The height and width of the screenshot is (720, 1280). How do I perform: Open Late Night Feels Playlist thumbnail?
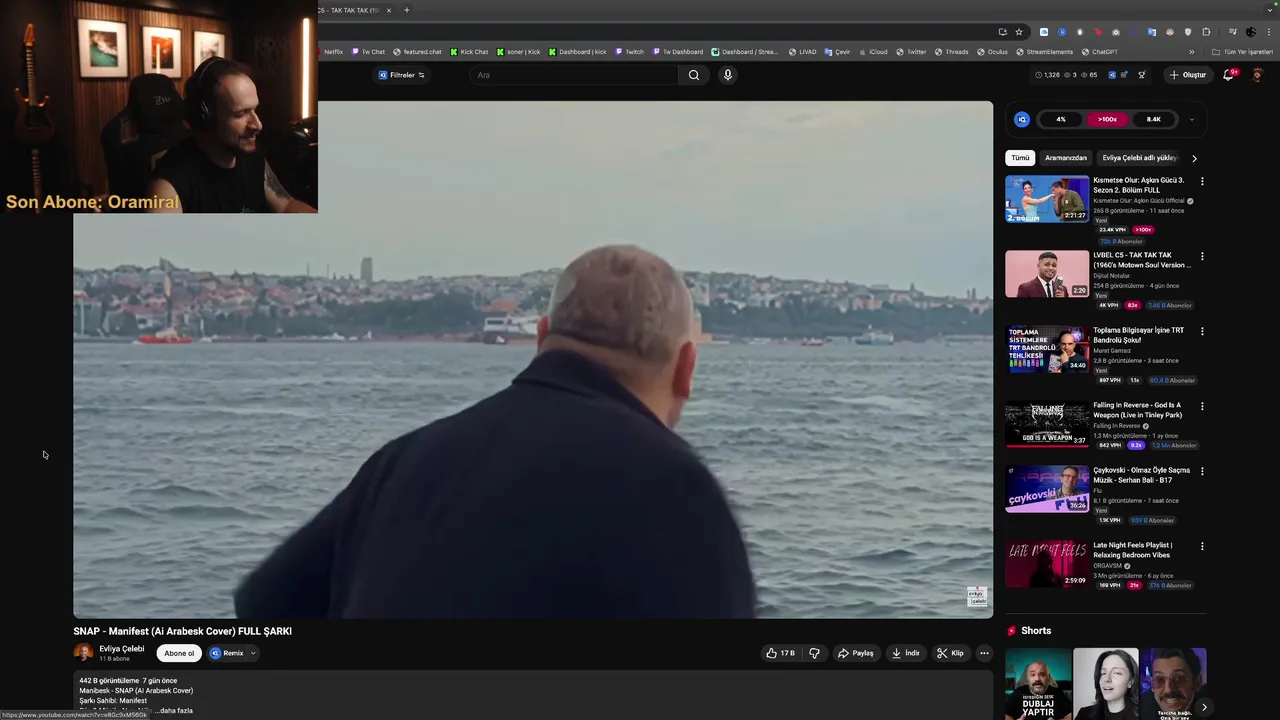tap(1047, 564)
